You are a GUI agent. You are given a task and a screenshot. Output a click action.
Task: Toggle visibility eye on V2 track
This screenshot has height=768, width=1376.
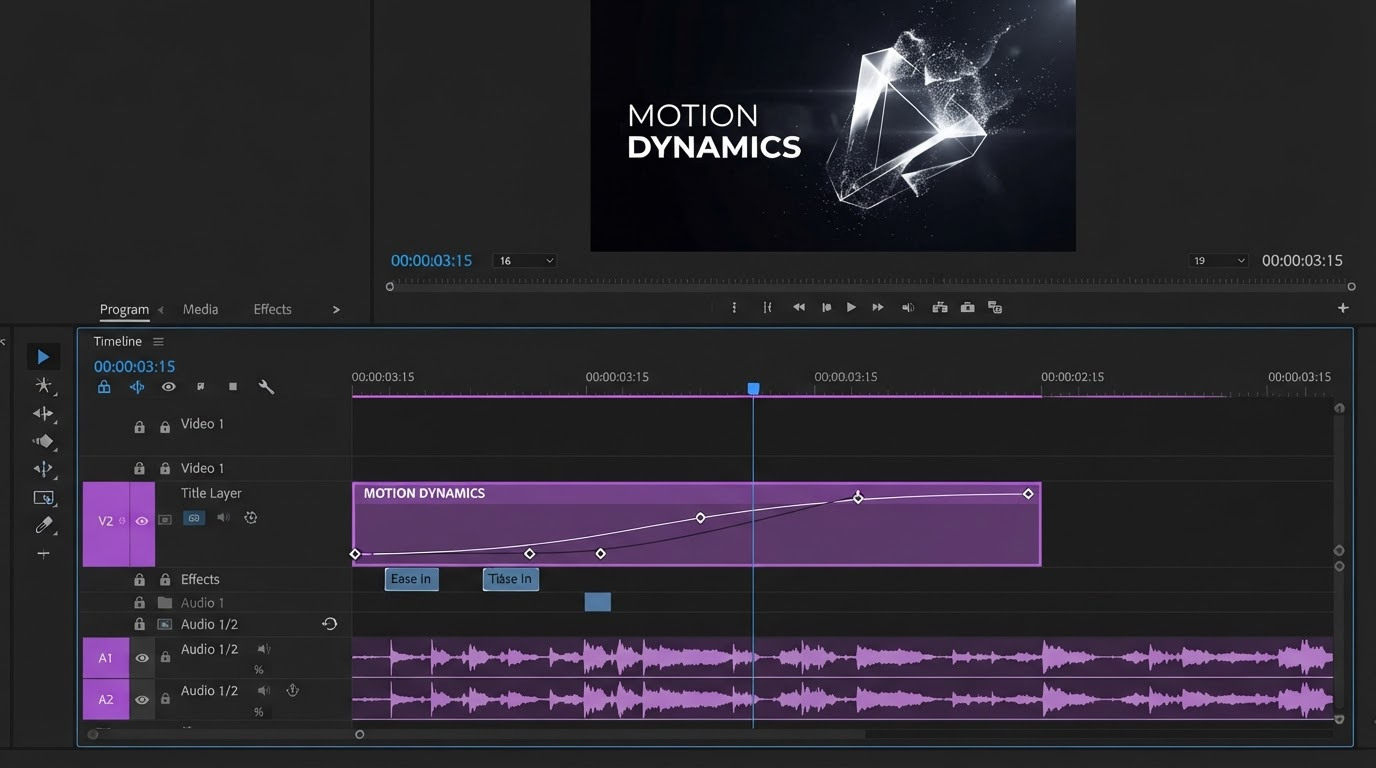[x=142, y=521]
